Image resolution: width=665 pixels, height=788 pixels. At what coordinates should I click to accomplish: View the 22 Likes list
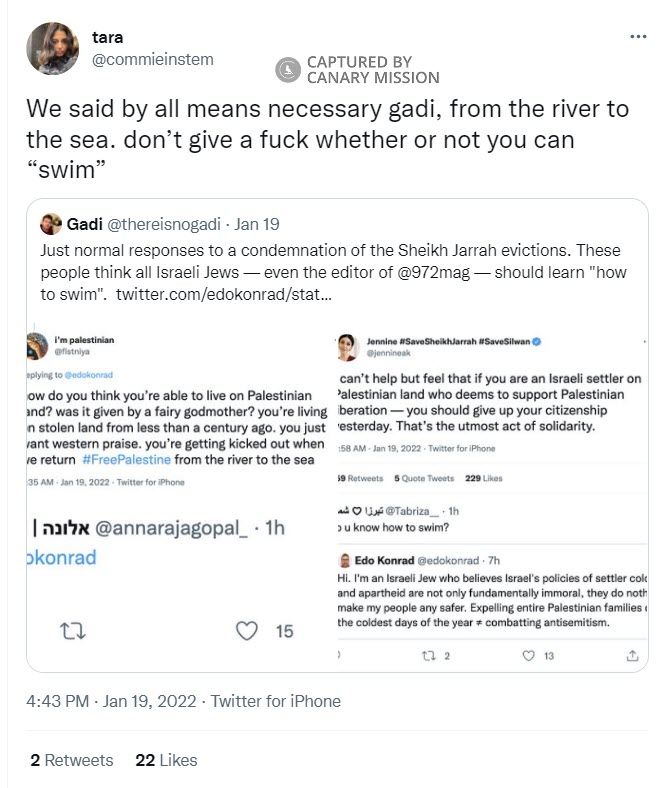click(166, 760)
